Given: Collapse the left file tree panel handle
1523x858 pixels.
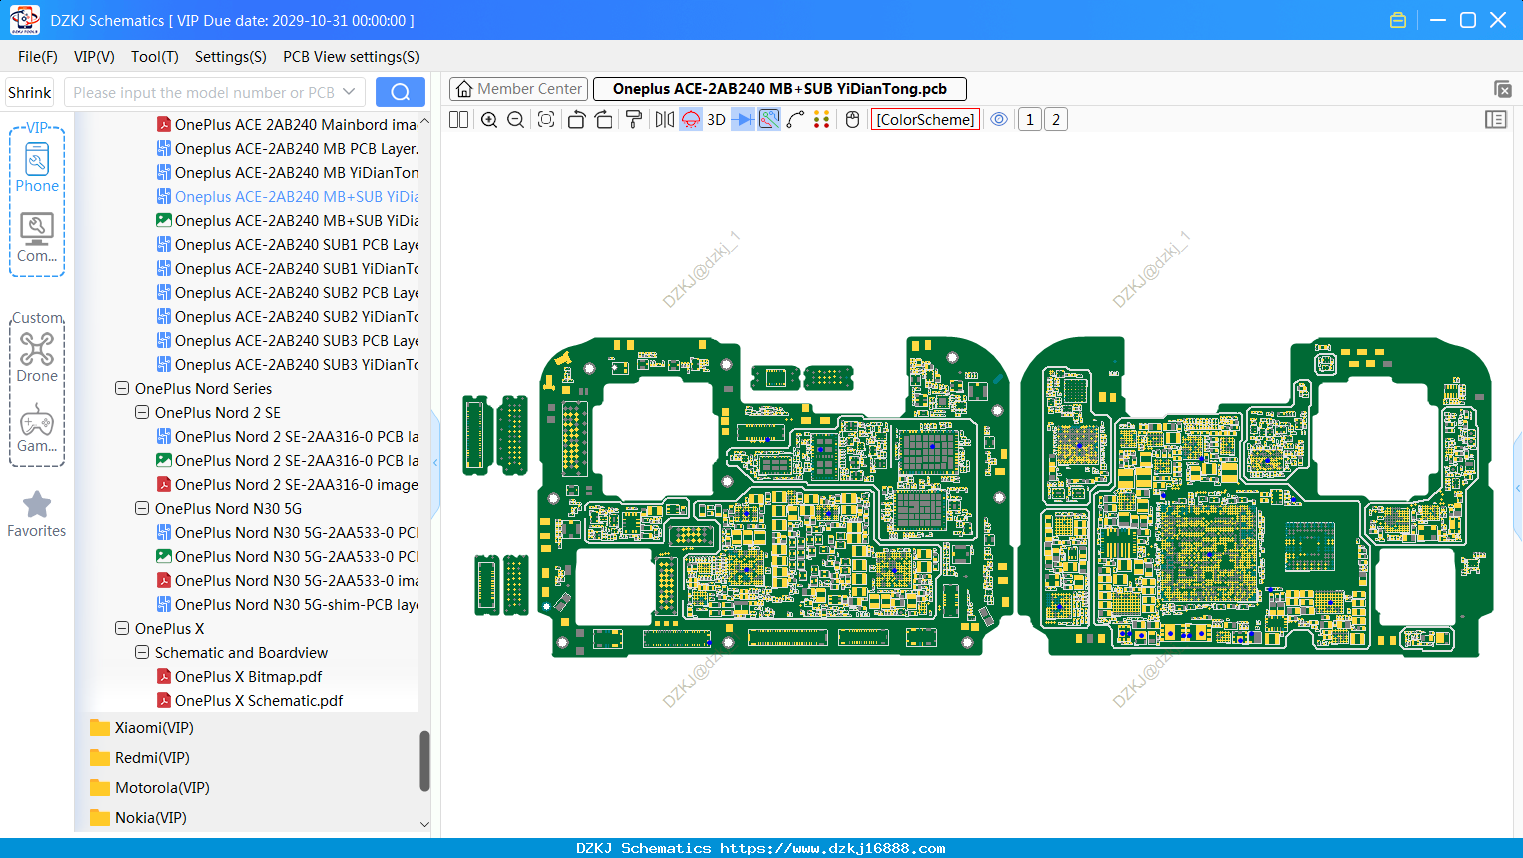Looking at the screenshot, I should point(435,462).
